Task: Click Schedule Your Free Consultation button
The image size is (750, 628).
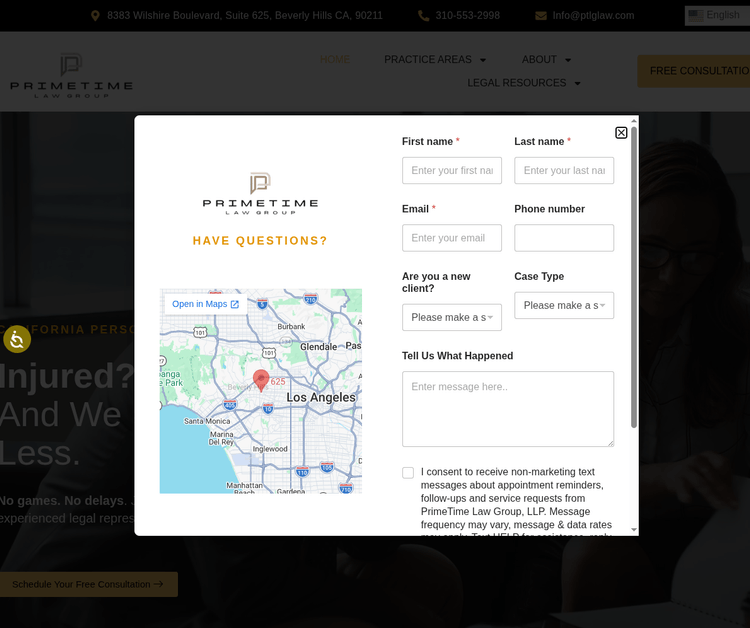Action: 88,584
